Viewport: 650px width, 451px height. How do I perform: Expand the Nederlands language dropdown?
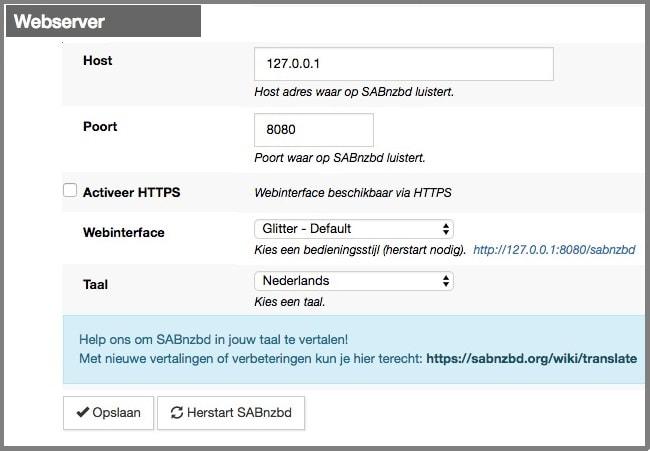coord(353,281)
